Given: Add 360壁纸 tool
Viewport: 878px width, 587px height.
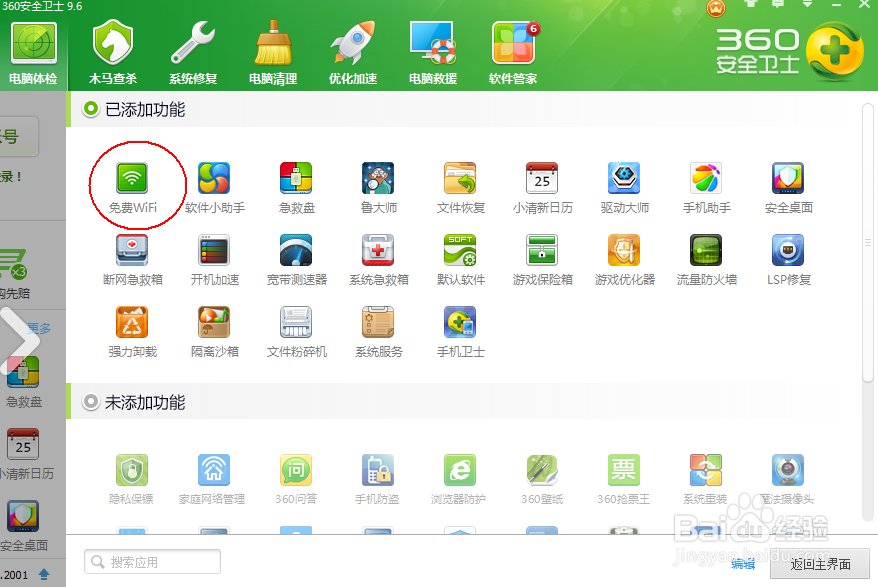Looking at the screenshot, I should pyautogui.click(x=541, y=479).
